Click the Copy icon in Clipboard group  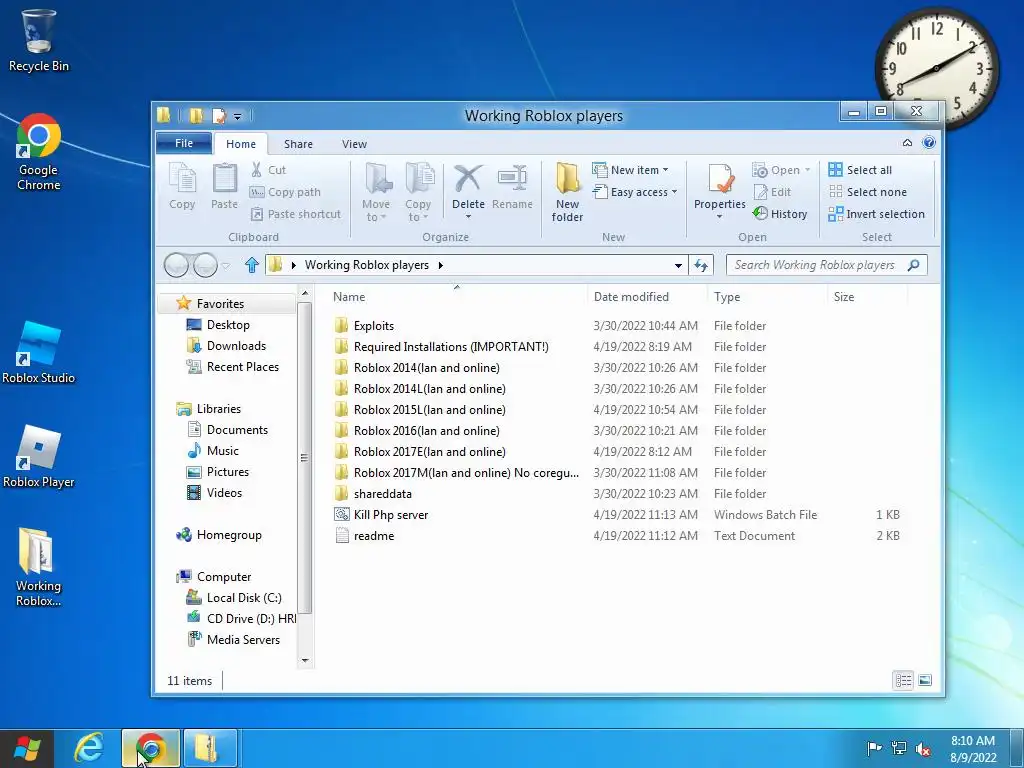point(182,186)
